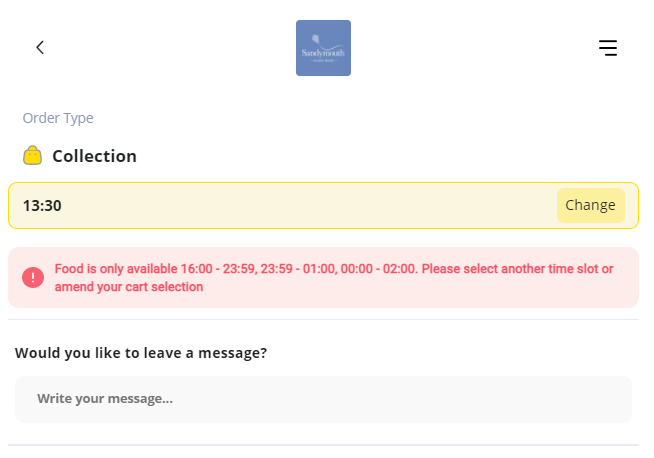Select the Collection order type heading
This screenshot has height=458, width=654.
pyautogui.click(x=94, y=156)
